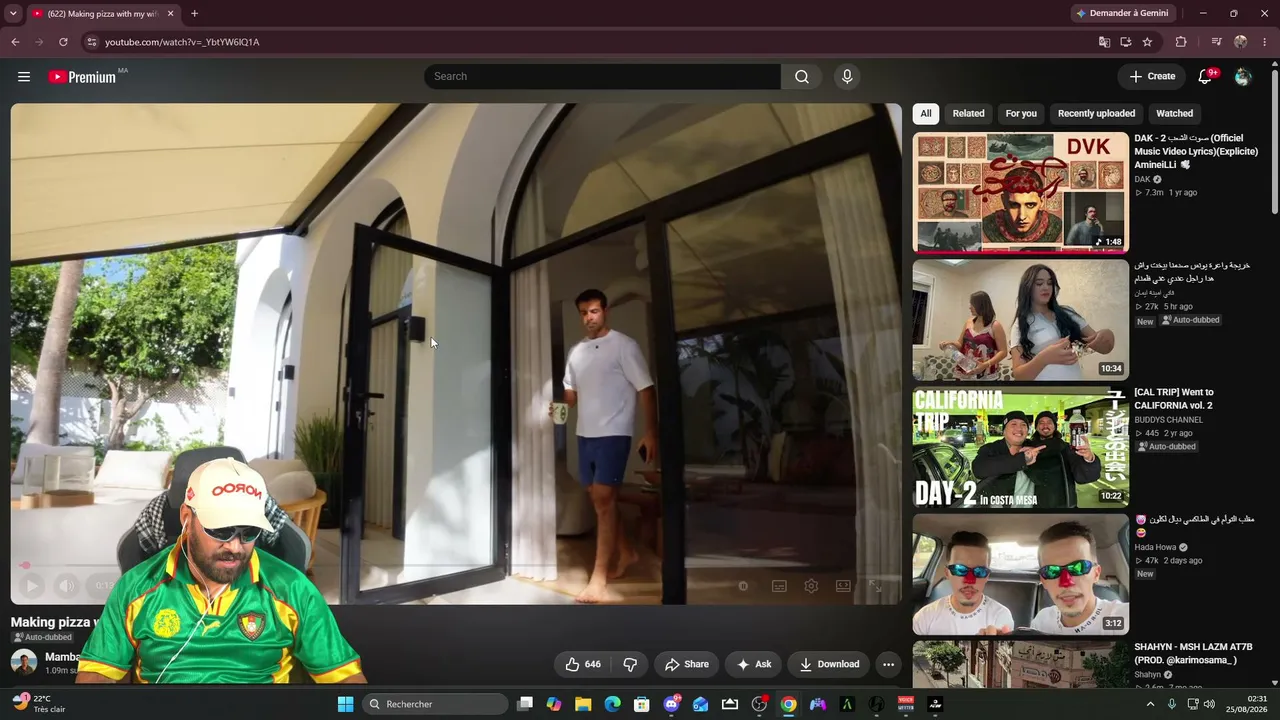This screenshot has width=1280, height=720.
Task: Click the Ask button
Action: coord(753,664)
